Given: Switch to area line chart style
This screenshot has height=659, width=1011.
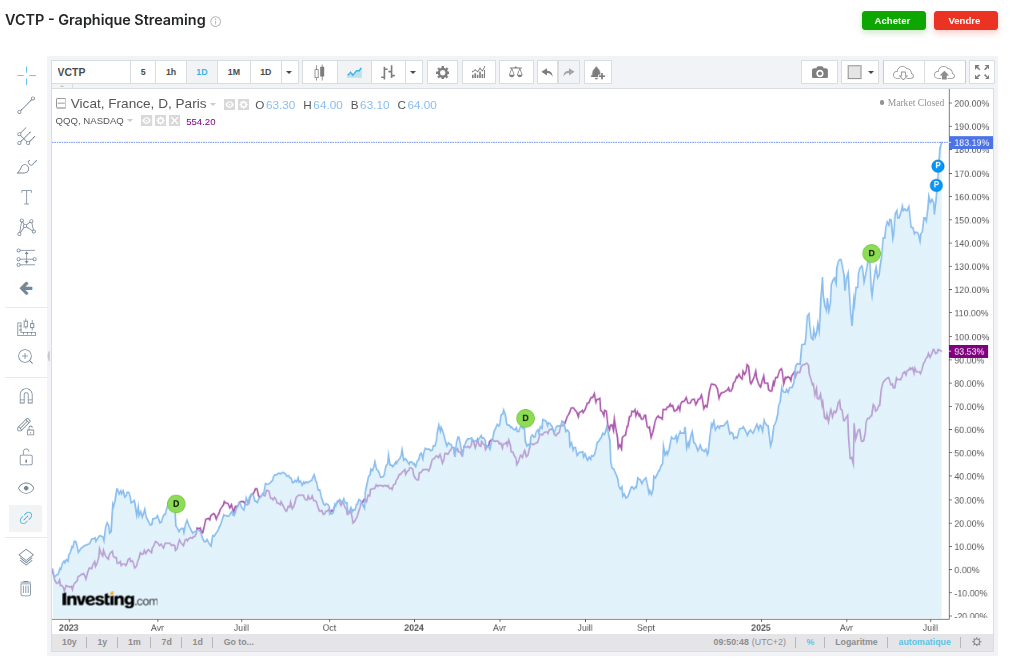Looking at the screenshot, I should coord(354,72).
